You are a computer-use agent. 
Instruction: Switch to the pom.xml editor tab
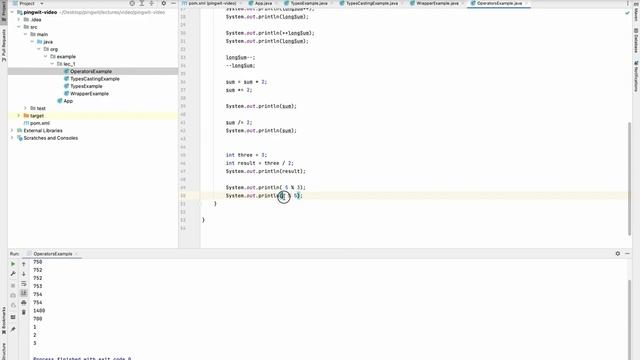coord(212,3)
